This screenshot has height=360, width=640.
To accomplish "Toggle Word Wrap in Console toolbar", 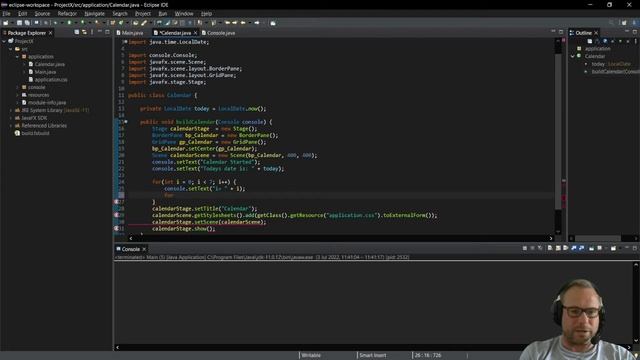I will pyautogui.click(x=566, y=248).
